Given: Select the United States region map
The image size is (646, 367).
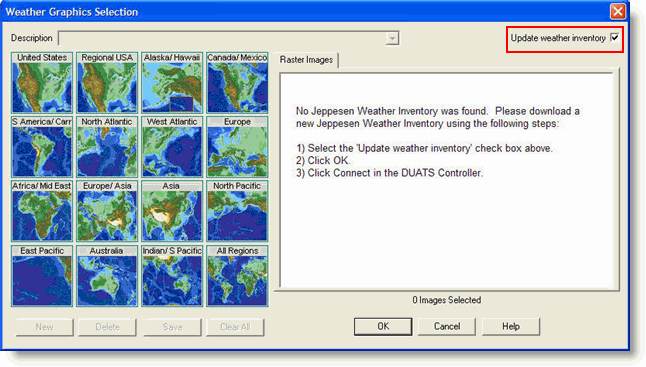Looking at the screenshot, I should point(42,83).
